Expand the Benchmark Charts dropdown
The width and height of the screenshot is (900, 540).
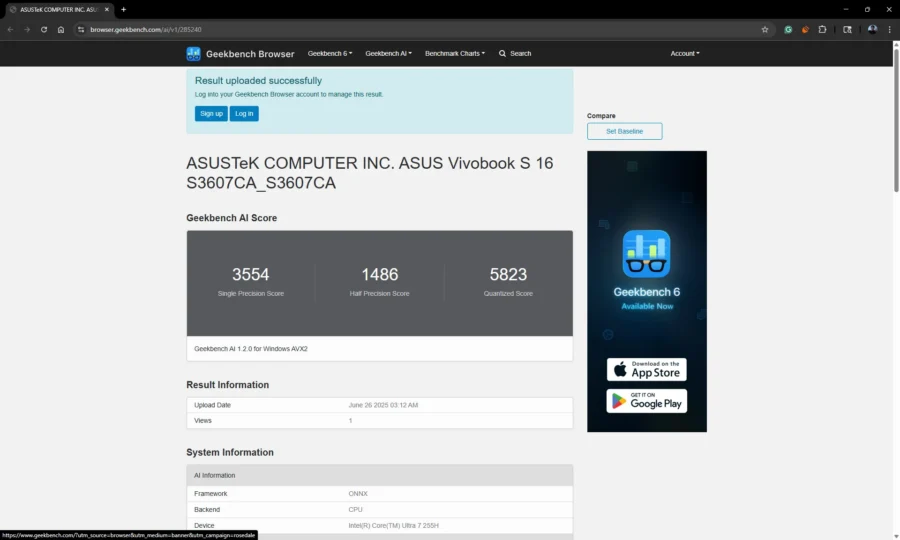pyautogui.click(x=455, y=53)
